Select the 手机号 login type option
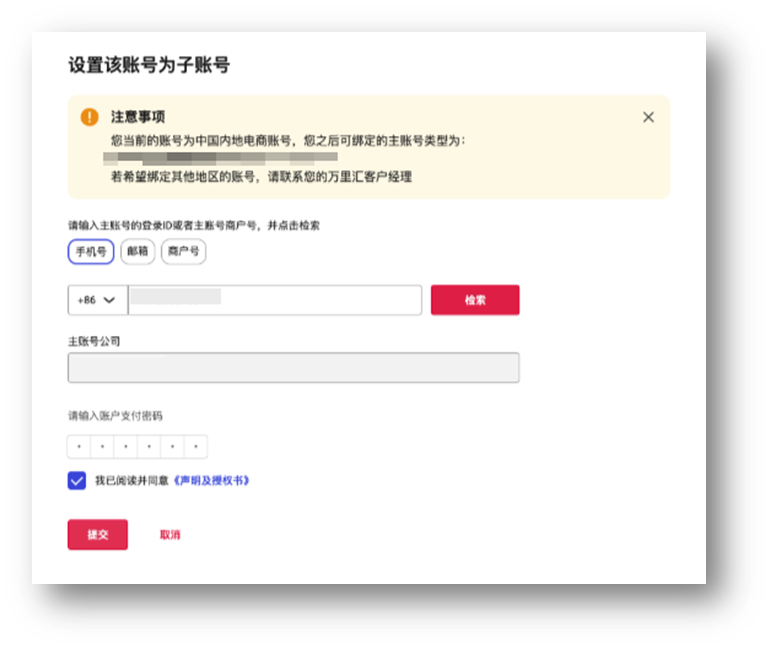This screenshot has width=771, height=649. (x=91, y=252)
